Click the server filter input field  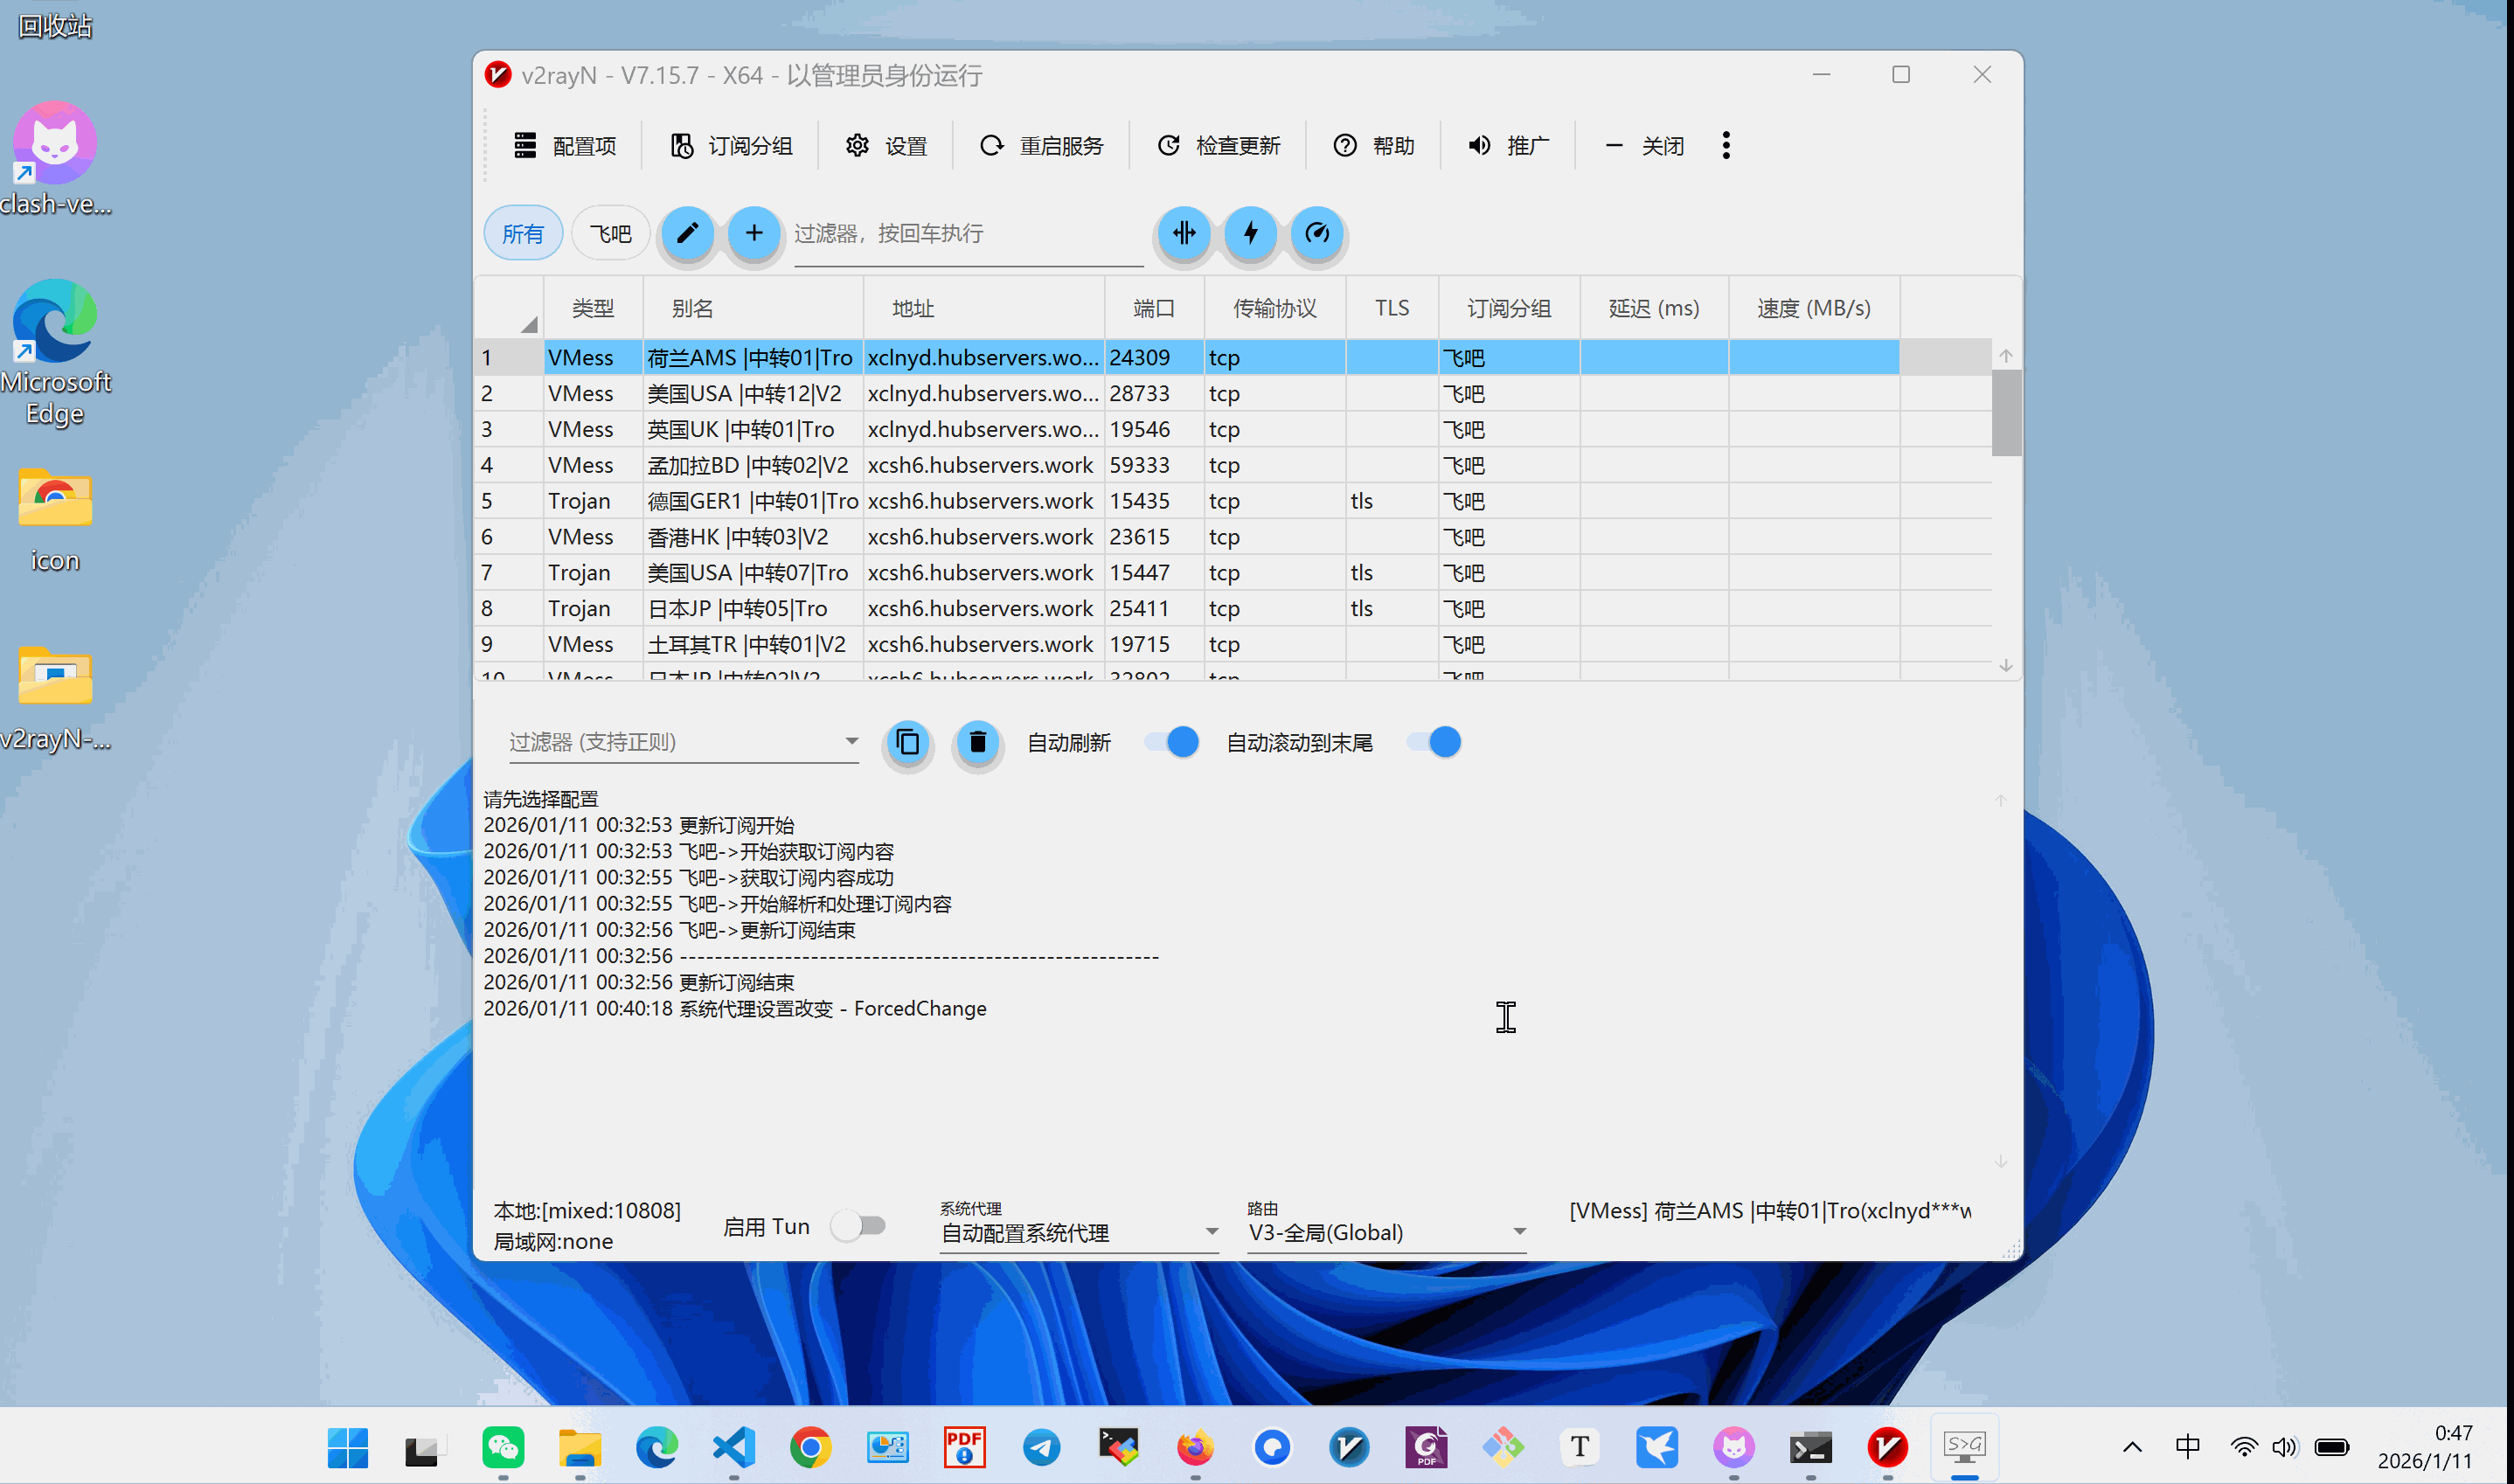(x=967, y=234)
